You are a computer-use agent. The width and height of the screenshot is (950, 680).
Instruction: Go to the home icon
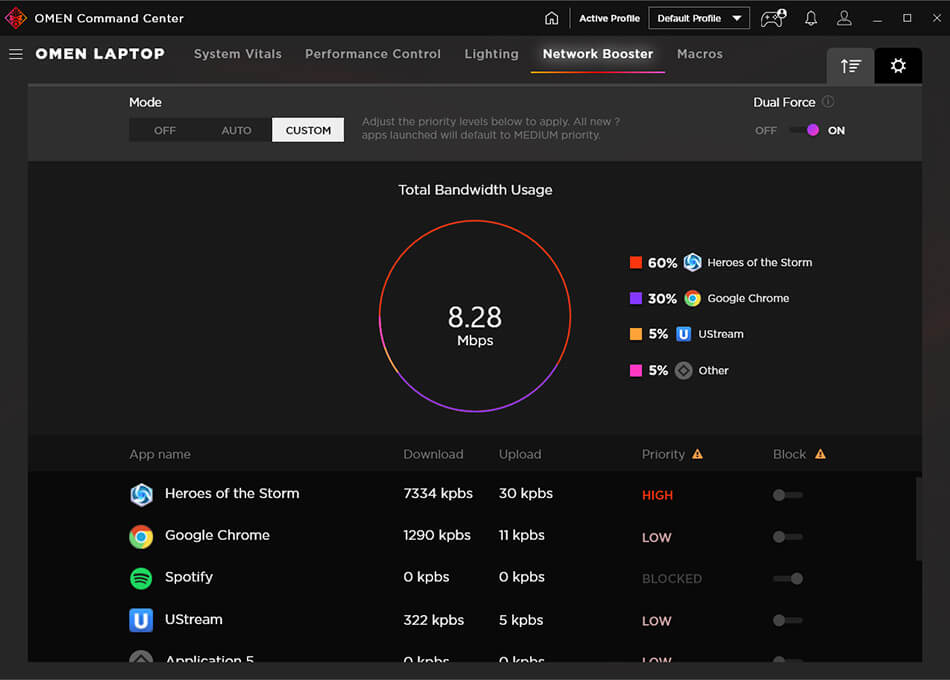pos(551,18)
